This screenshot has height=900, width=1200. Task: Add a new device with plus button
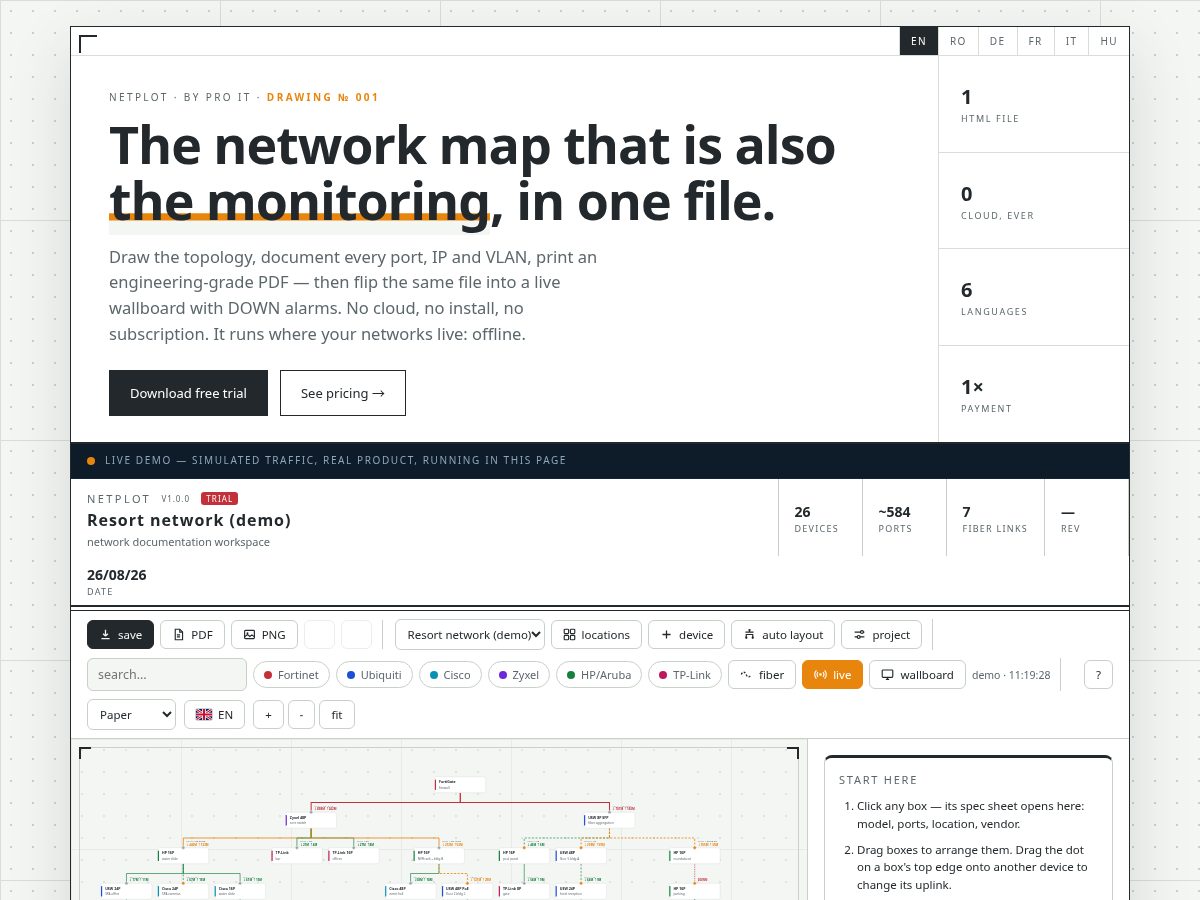[x=686, y=635]
